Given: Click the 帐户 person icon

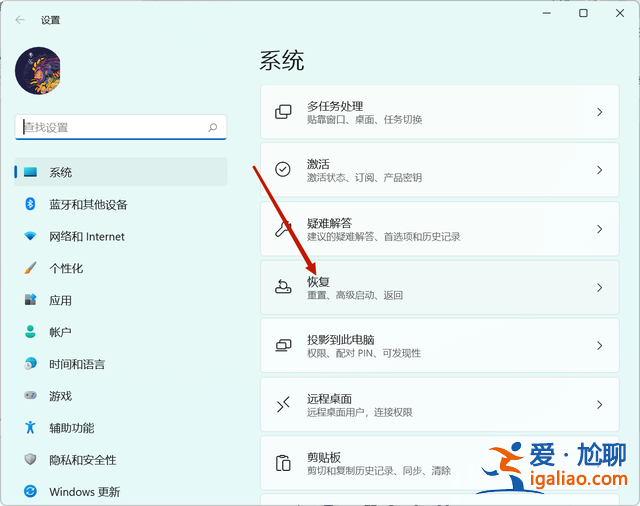Looking at the screenshot, I should [x=30, y=331].
